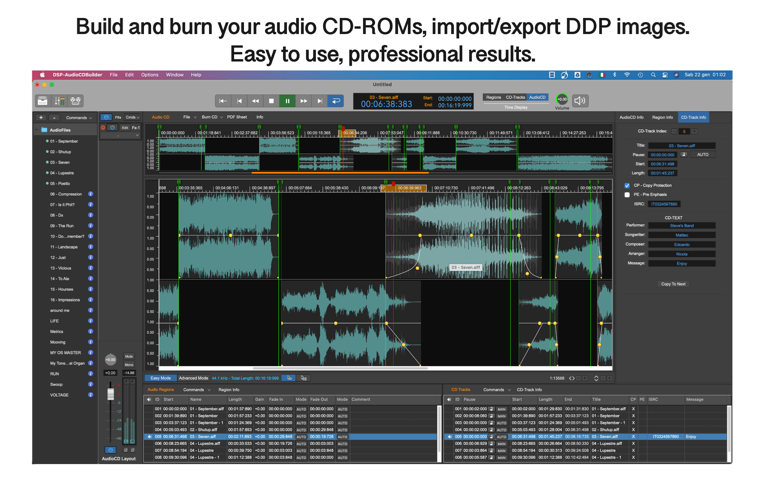Image resolution: width=765 pixels, height=478 pixels.
Task: Click the fast forward transport button
Action: click(x=304, y=101)
